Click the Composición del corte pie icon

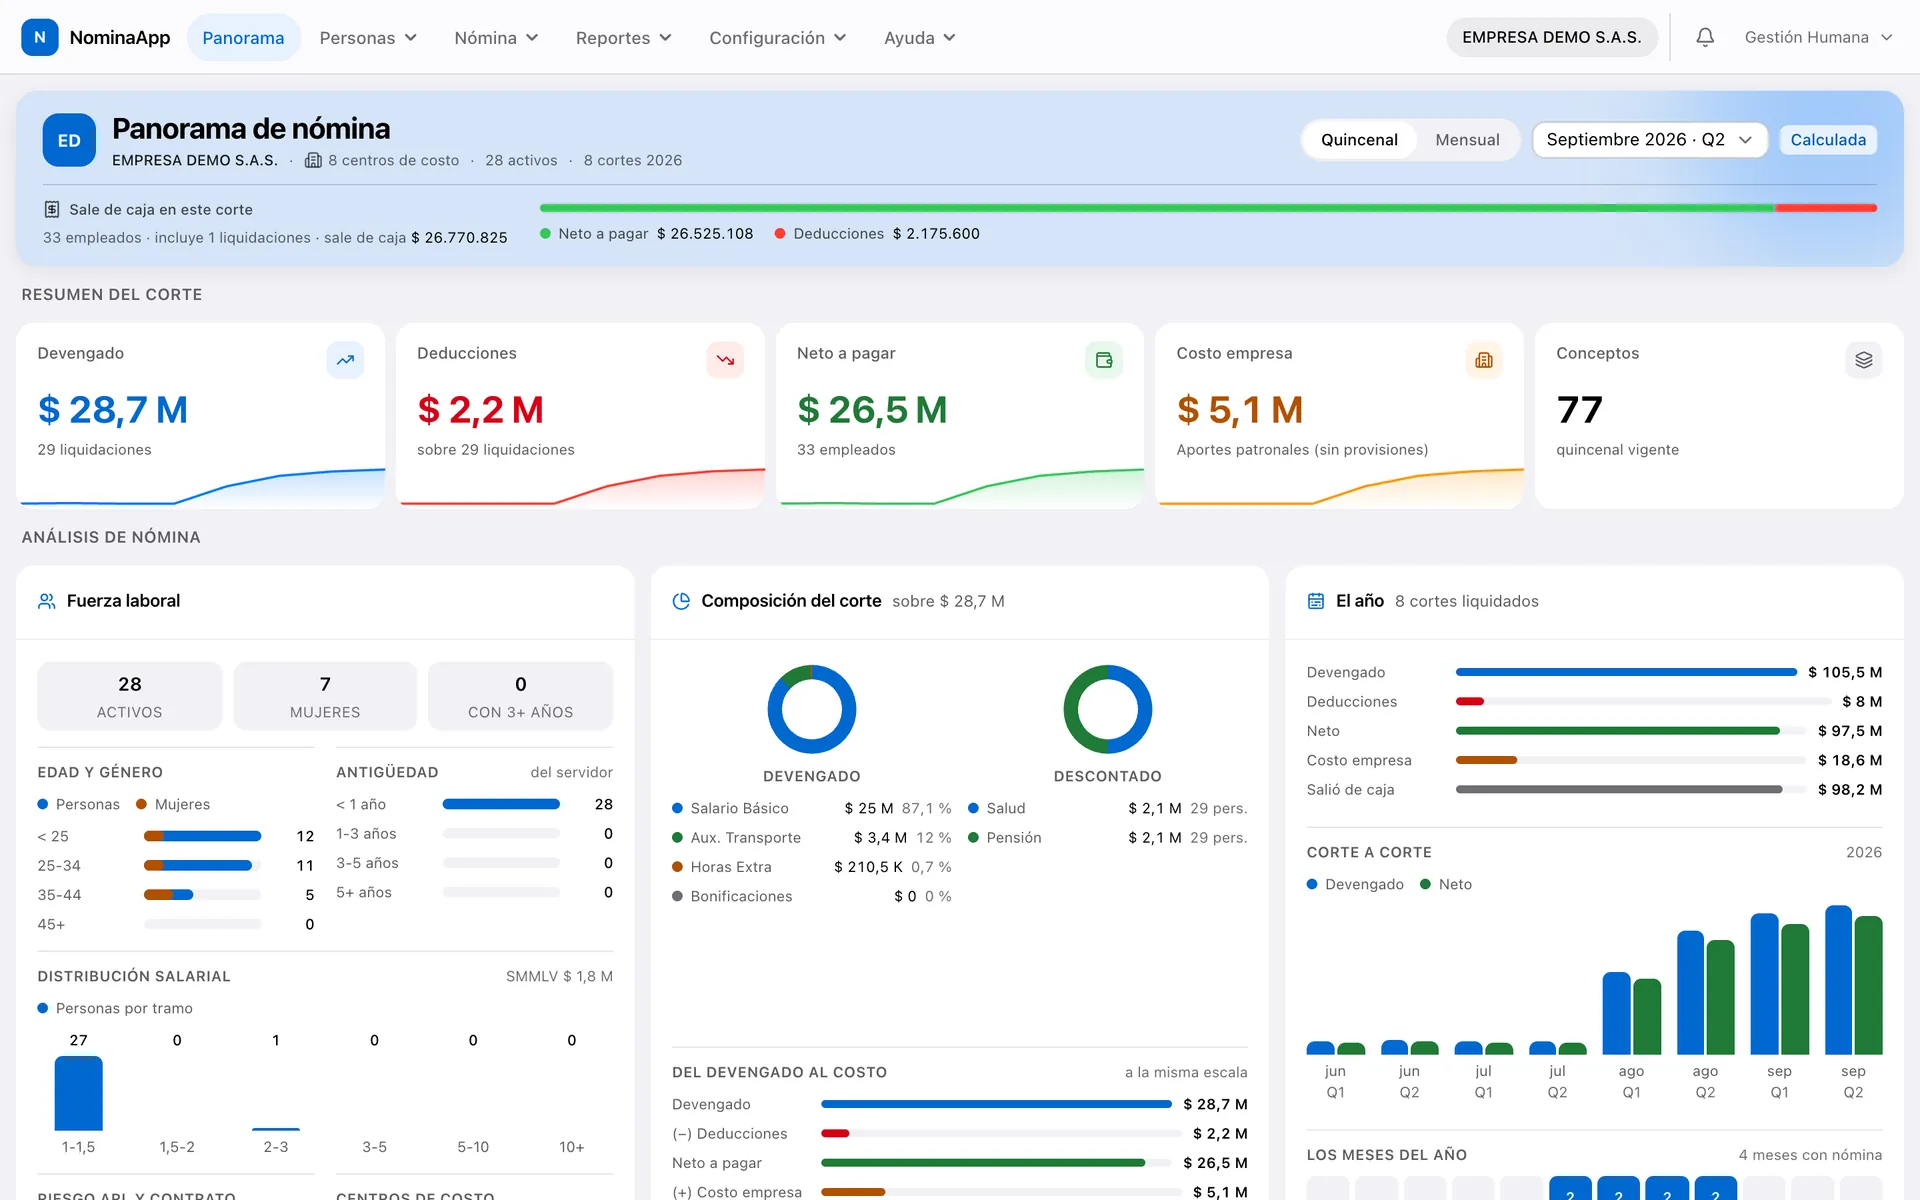(x=681, y=601)
